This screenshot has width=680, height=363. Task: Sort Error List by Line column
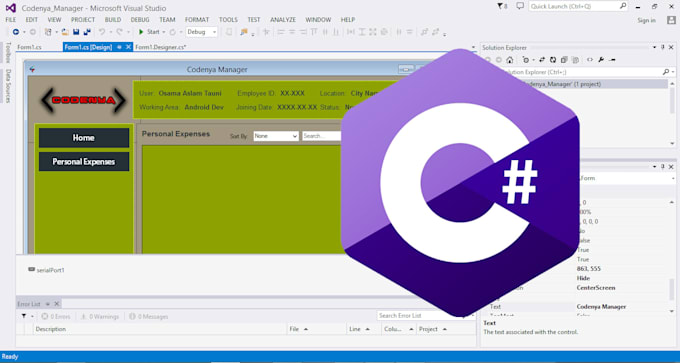364,329
